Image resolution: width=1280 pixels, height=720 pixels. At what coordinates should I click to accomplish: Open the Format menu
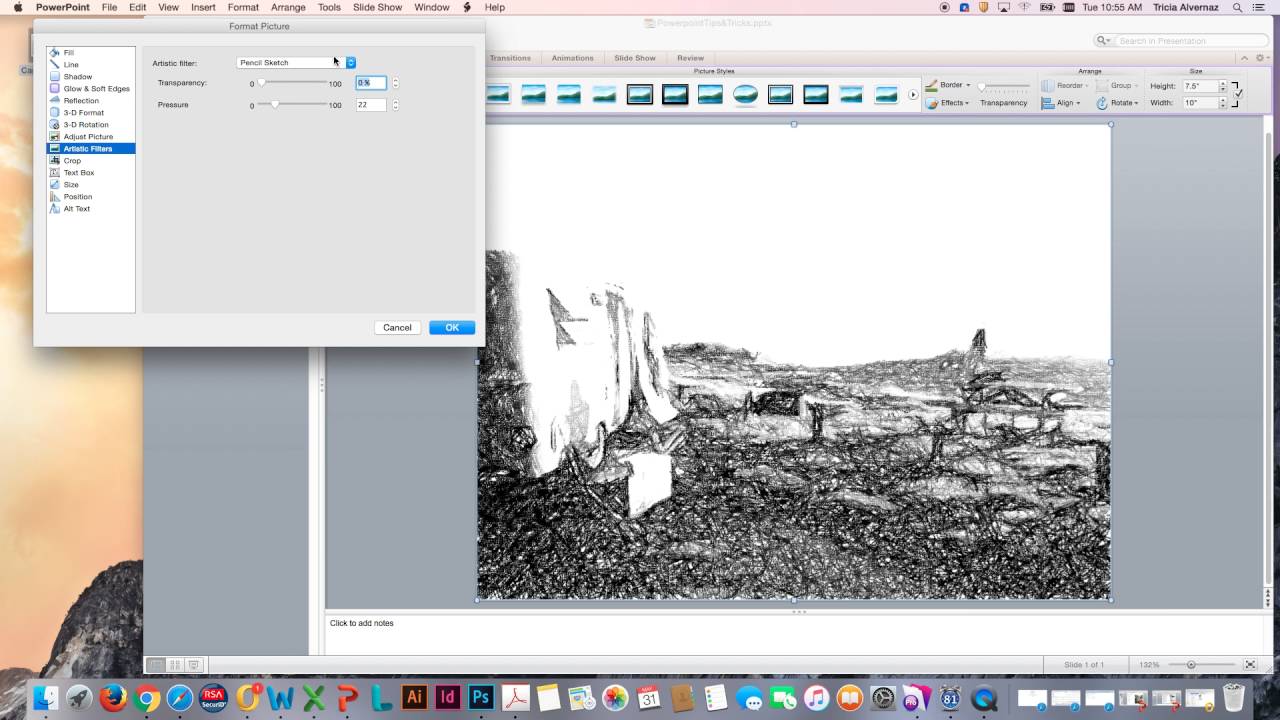pyautogui.click(x=243, y=7)
